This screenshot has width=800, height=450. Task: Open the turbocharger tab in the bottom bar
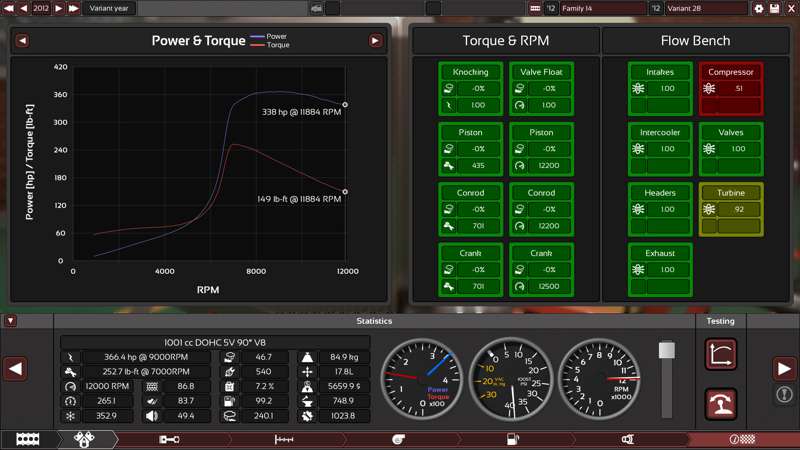pyautogui.click(x=398, y=439)
